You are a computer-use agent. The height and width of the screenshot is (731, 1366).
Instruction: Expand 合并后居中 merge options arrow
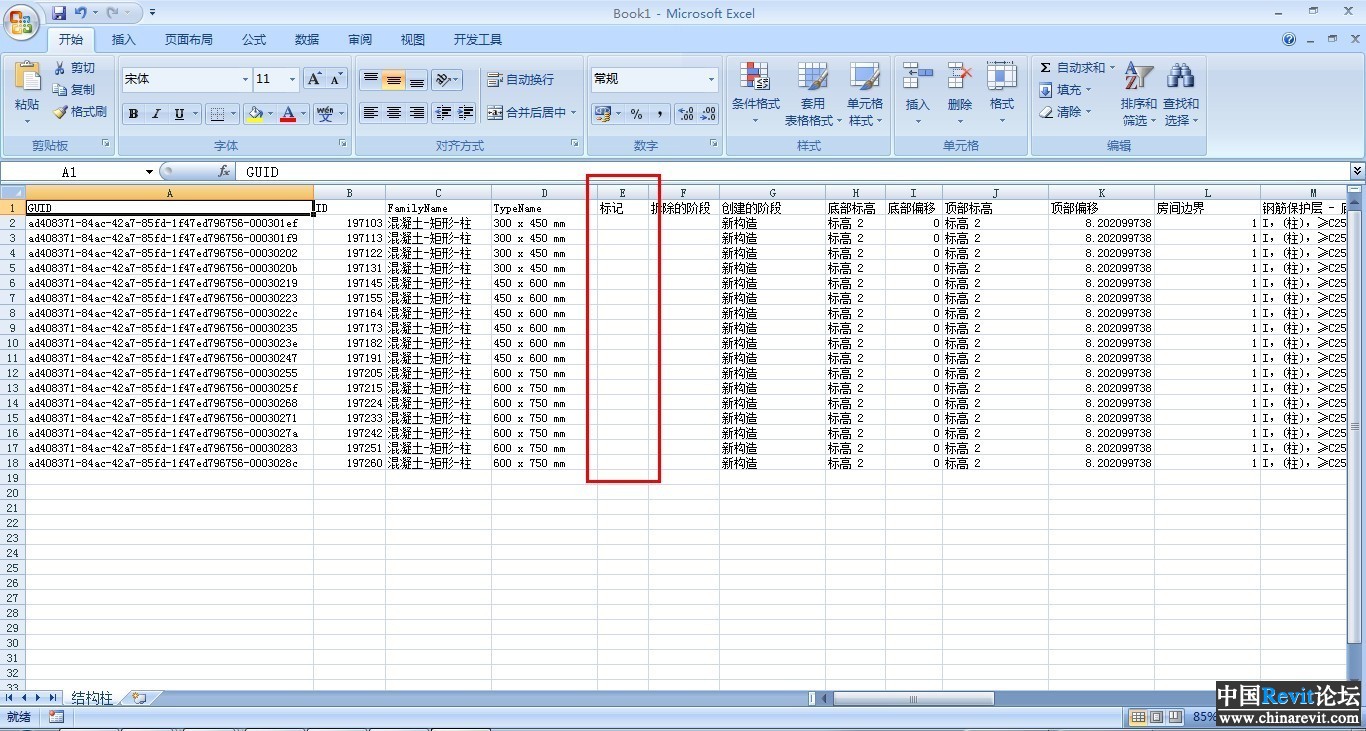[574, 113]
